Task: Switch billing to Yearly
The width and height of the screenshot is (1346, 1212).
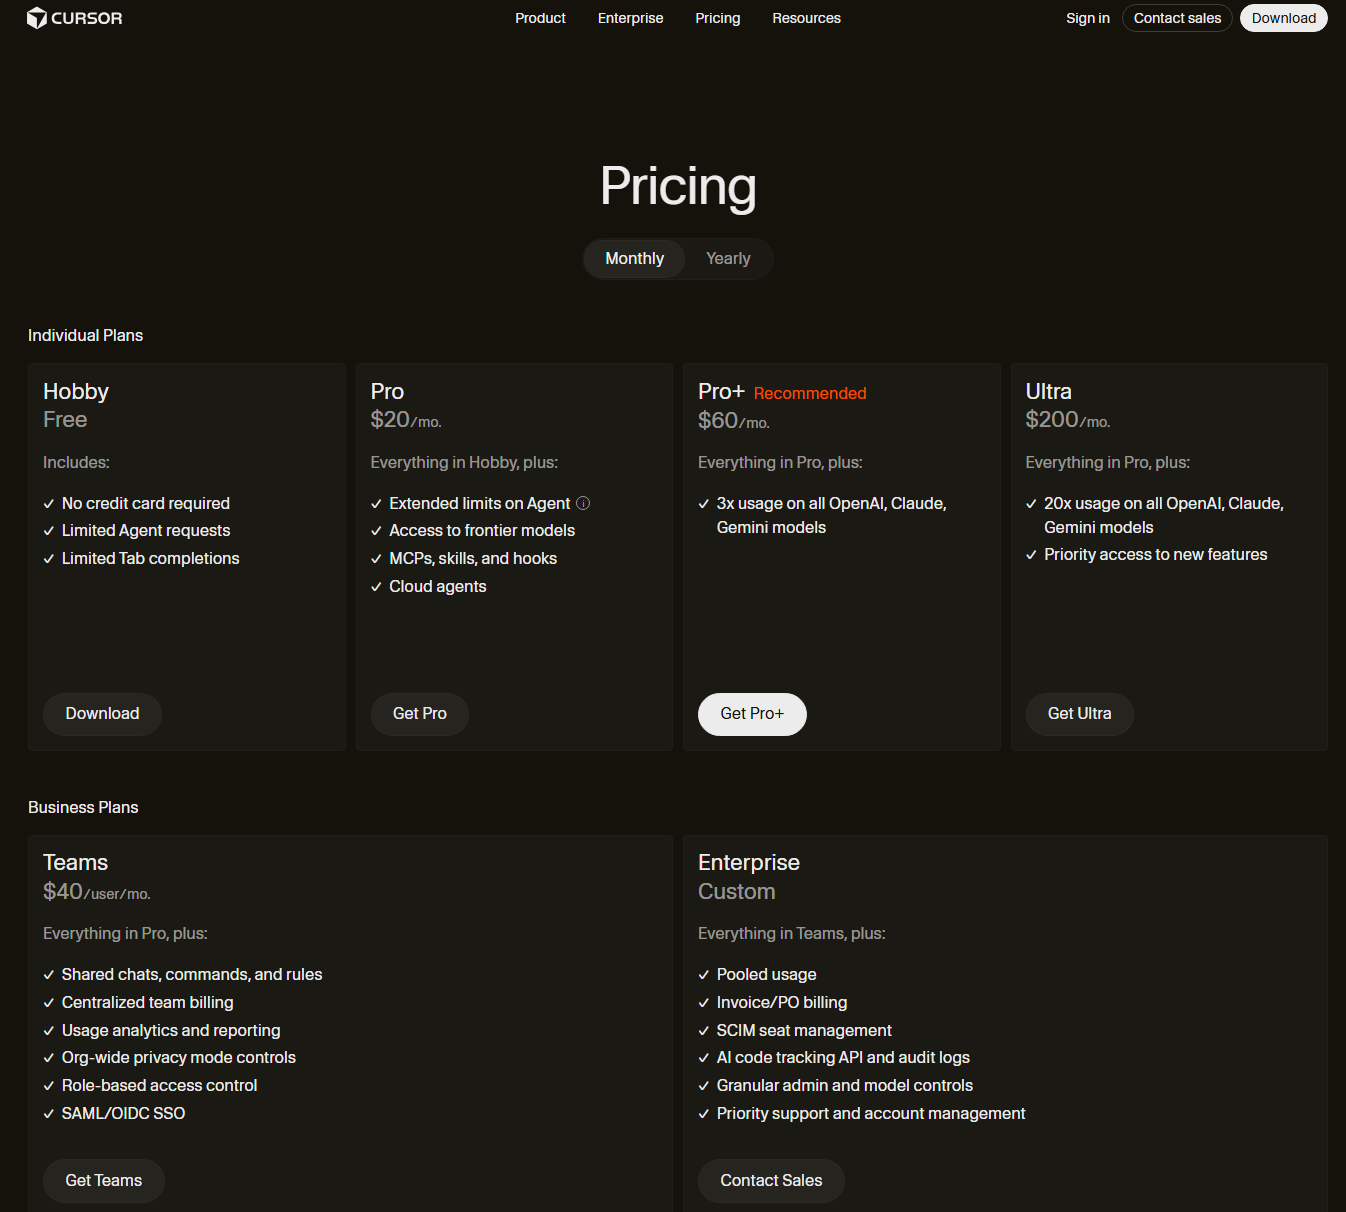Action: pyautogui.click(x=728, y=258)
